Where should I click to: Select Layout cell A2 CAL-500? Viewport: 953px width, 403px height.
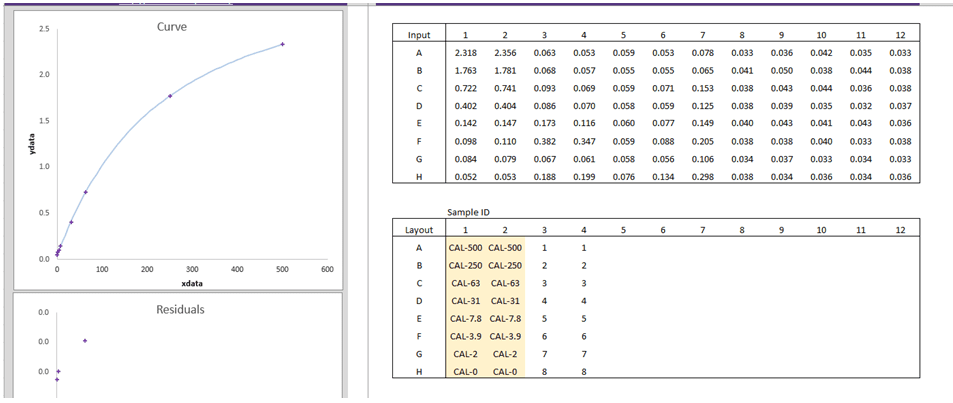click(505, 247)
